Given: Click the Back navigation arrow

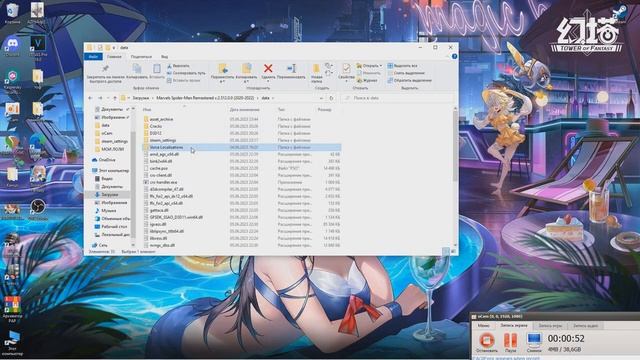Looking at the screenshot, I should [91, 98].
